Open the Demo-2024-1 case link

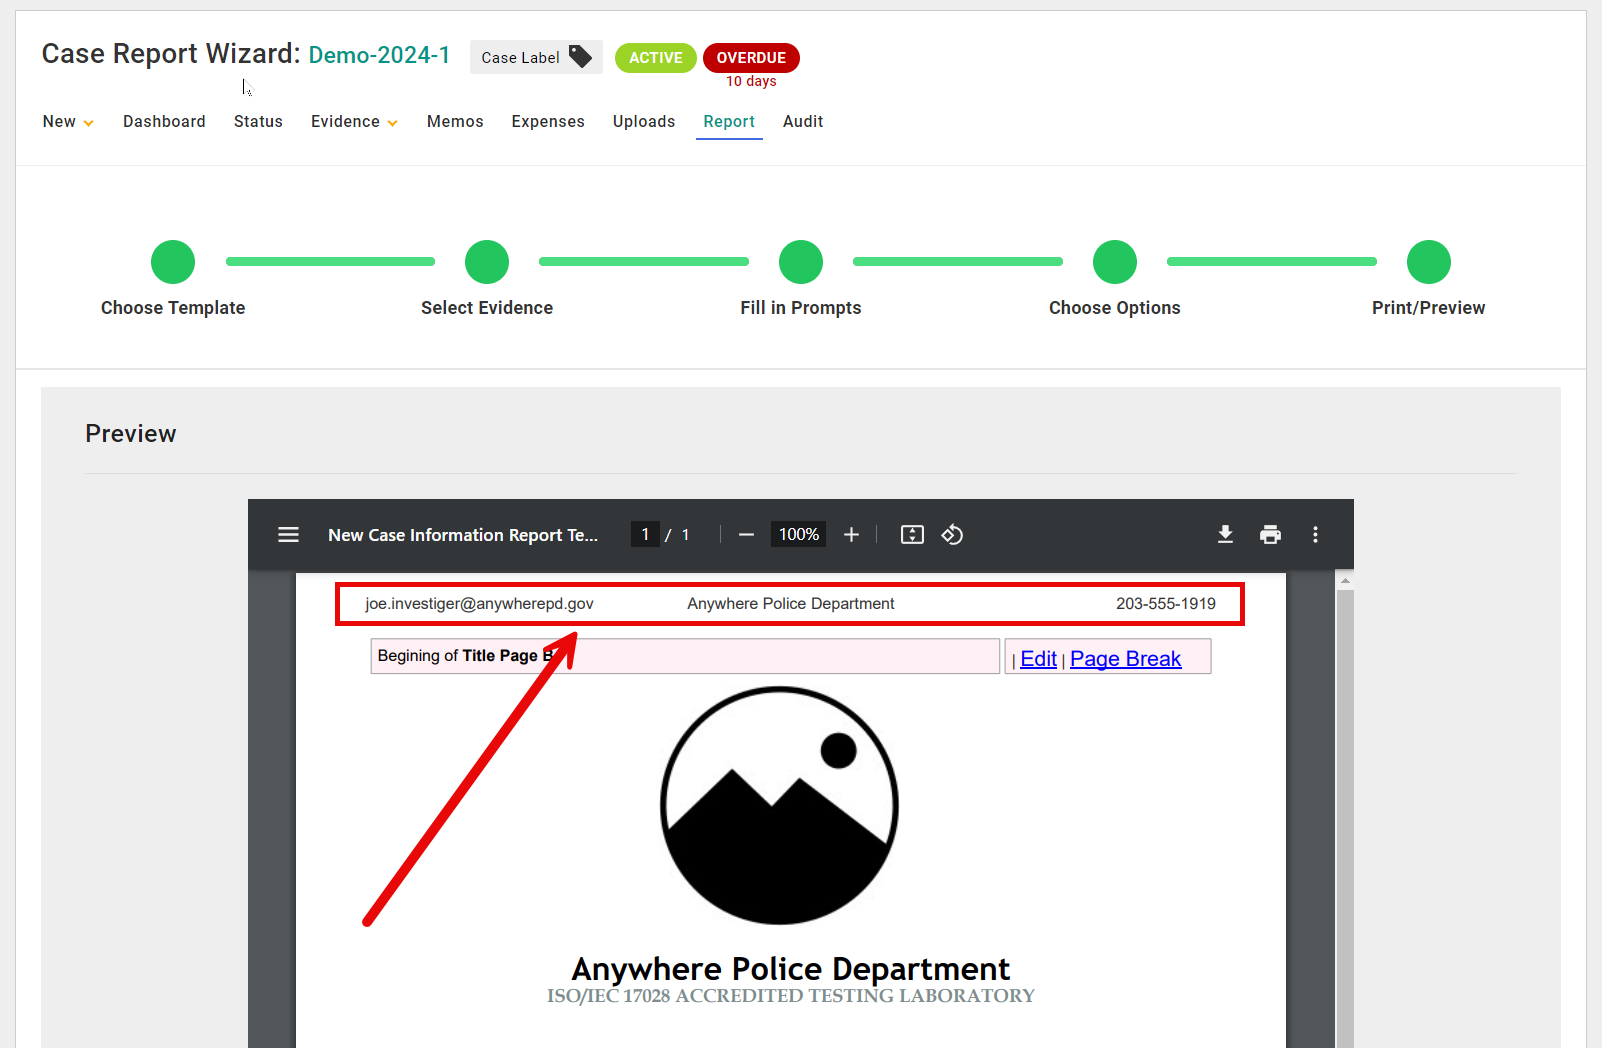pyautogui.click(x=379, y=55)
